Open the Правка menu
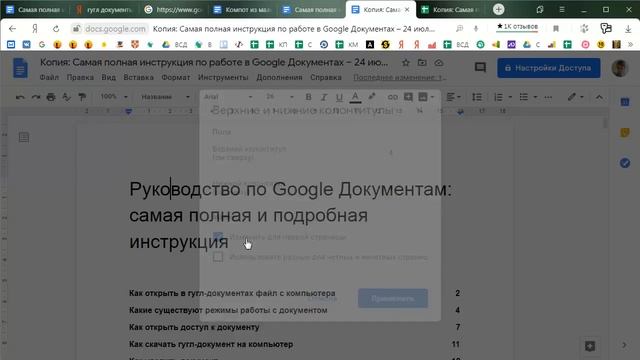 (80, 78)
